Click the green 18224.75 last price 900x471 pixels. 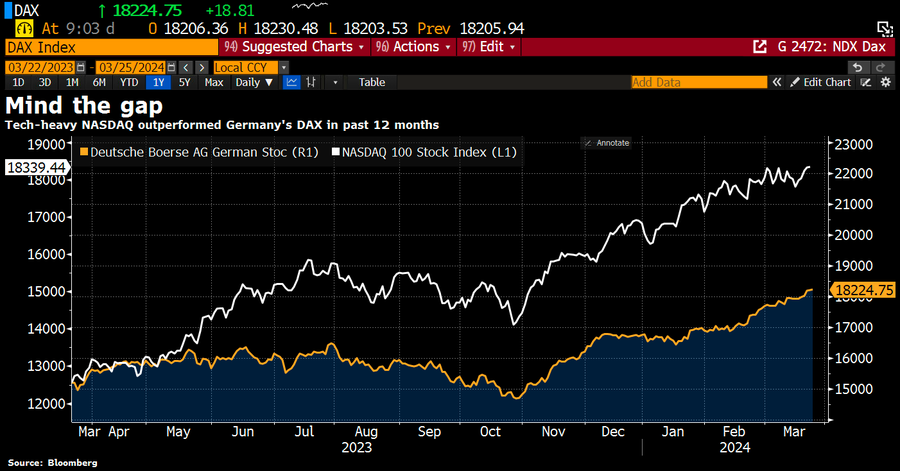[147, 10]
